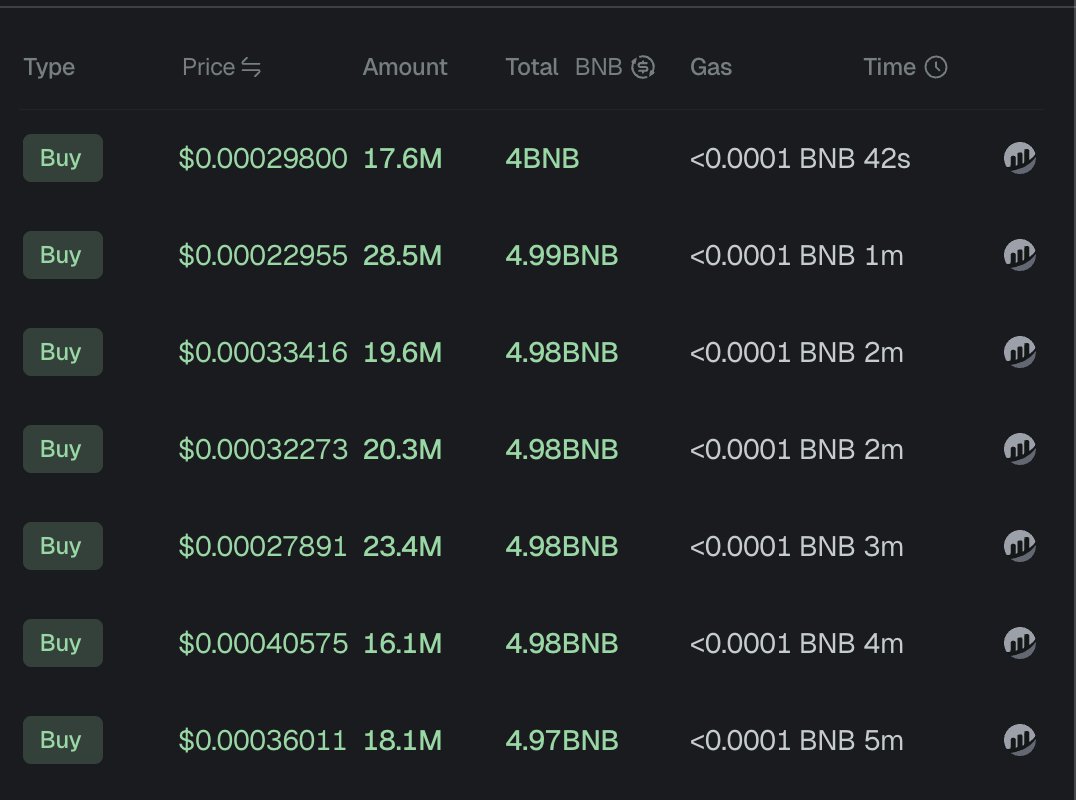Click total 4.97BNB
Image resolution: width=1076 pixels, height=800 pixels.
click(562, 741)
